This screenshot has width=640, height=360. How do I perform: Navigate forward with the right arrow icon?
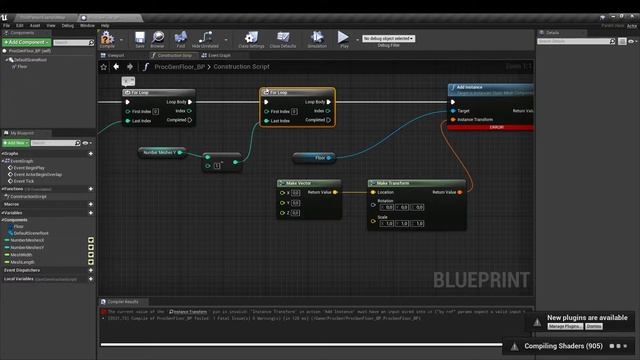click(130, 67)
